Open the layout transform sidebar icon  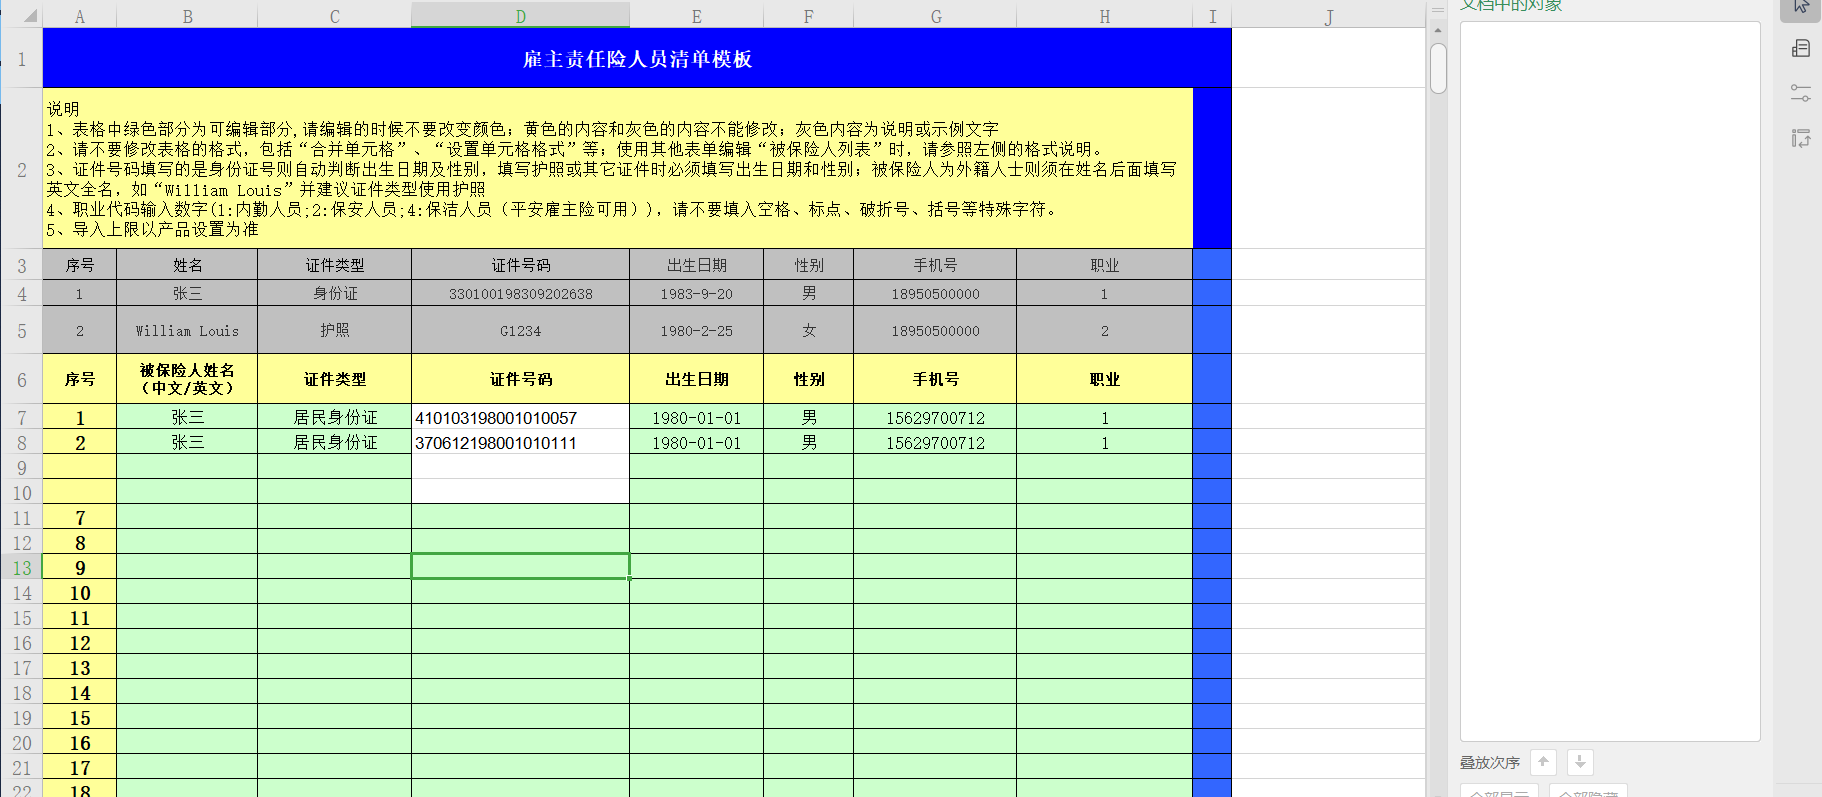click(1801, 138)
